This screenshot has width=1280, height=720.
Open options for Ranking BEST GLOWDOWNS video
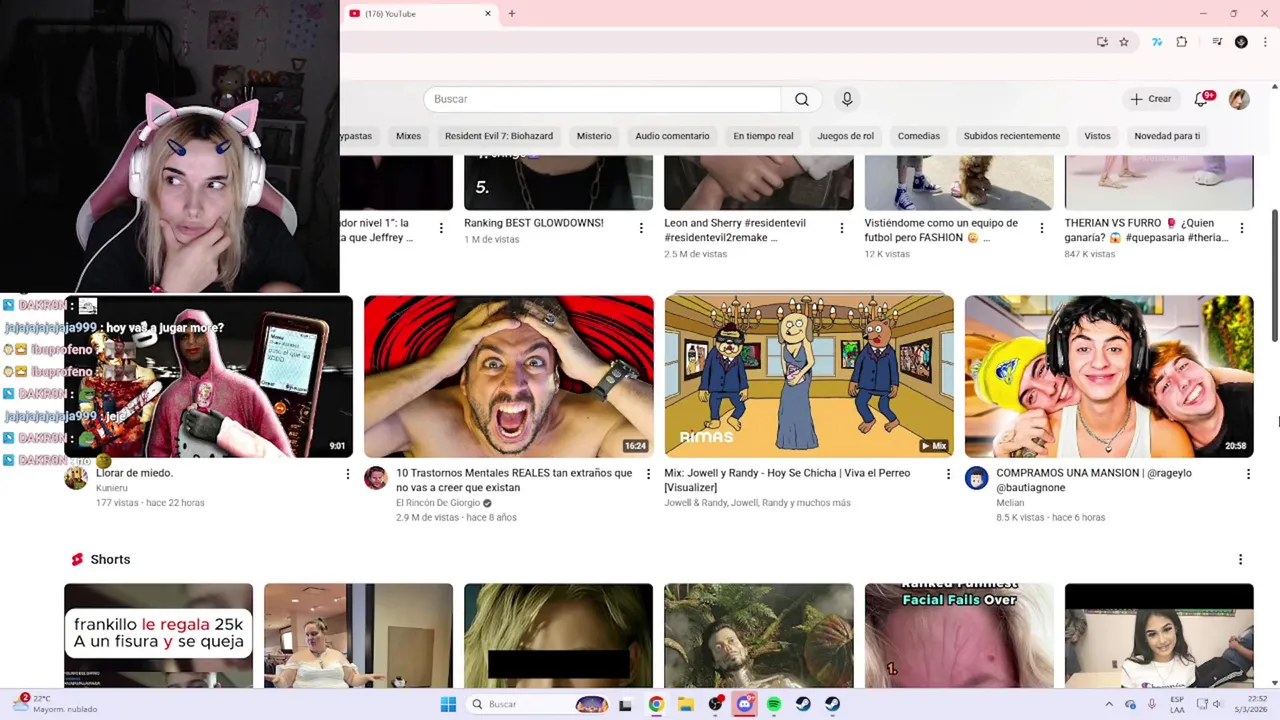pos(641,228)
